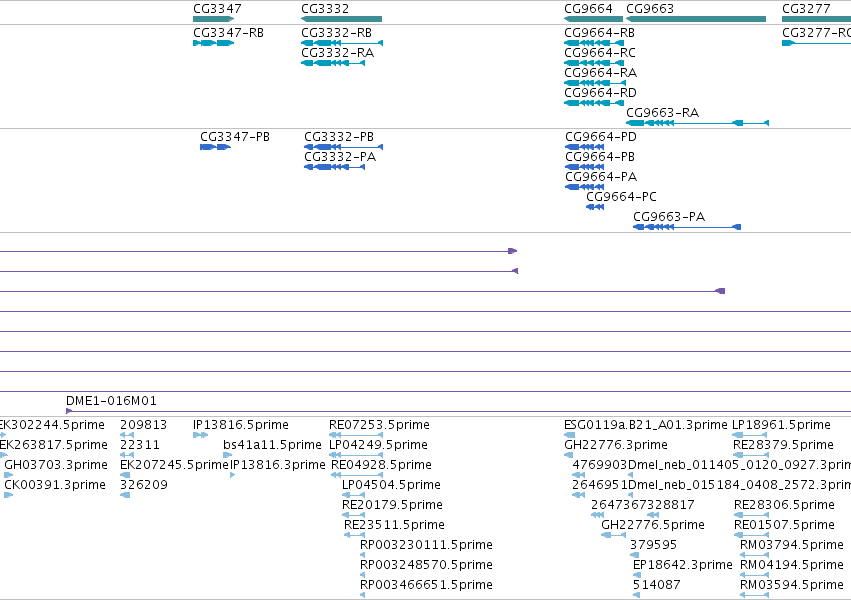Click the RM04194.5prime EST label
The width and height of the screenshot is (851, 600).
(x=792, y=565)
